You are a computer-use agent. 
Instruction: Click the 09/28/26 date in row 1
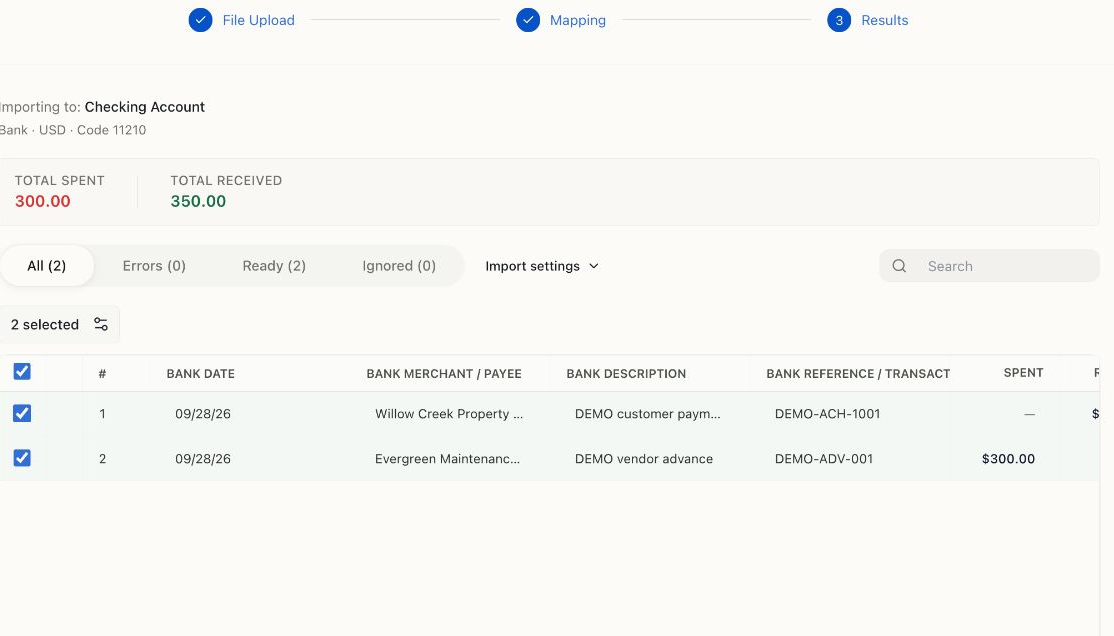(203, 414)
